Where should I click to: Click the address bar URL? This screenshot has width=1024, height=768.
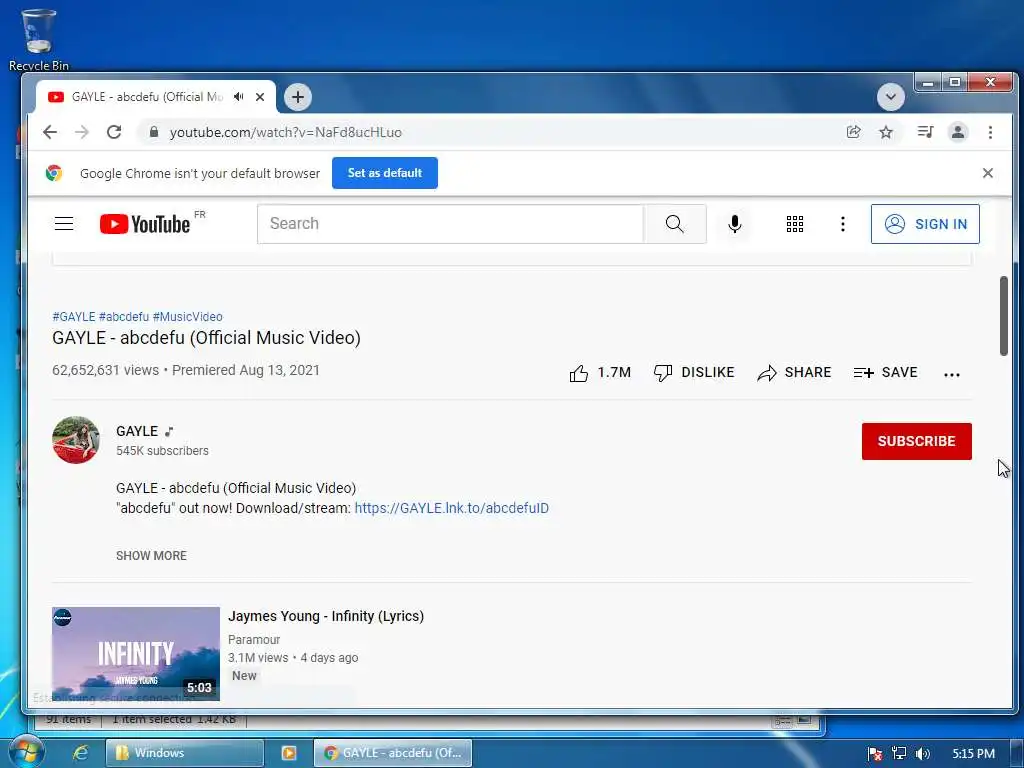coord(285,133)
